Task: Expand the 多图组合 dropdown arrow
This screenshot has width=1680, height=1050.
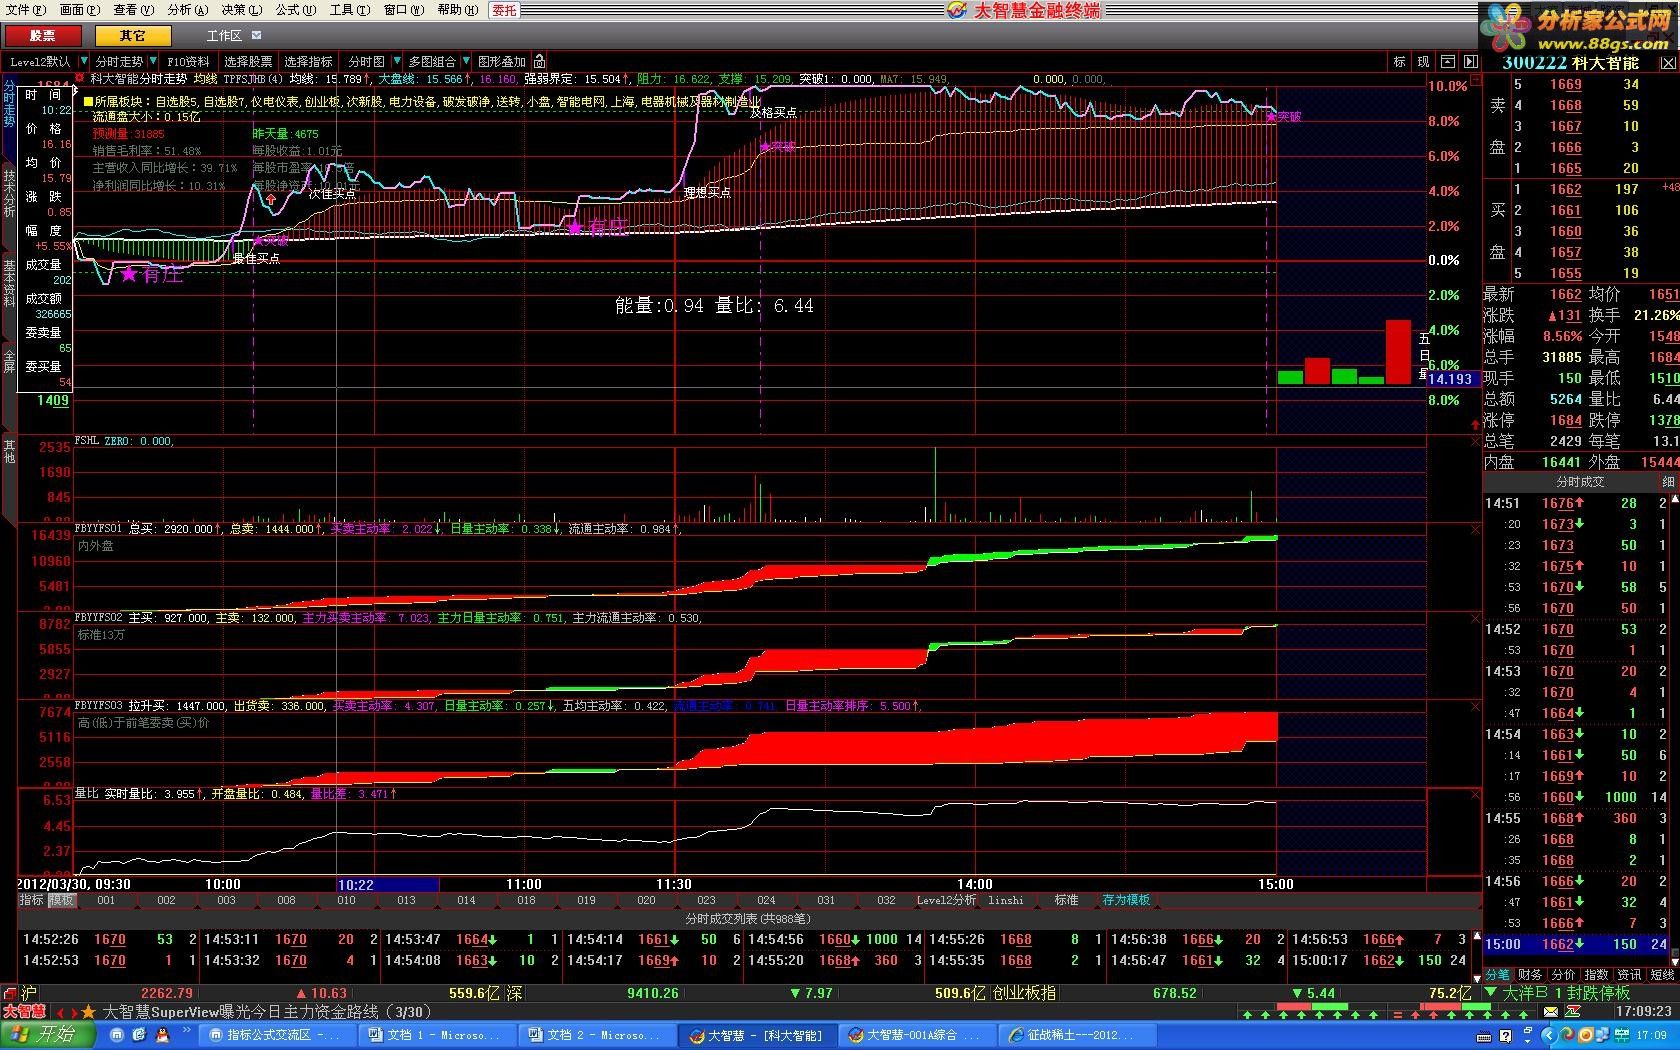Action: pyautogui.click(x=467, y=62)
